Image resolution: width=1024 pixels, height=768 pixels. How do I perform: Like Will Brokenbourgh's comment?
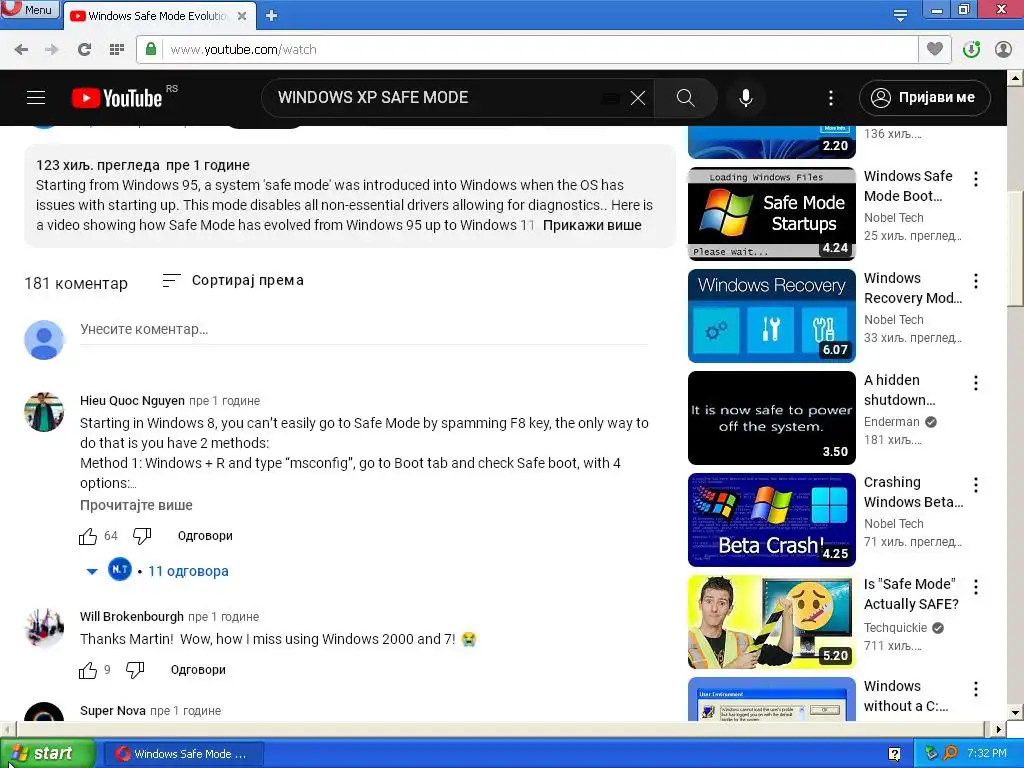pos(88,670)
